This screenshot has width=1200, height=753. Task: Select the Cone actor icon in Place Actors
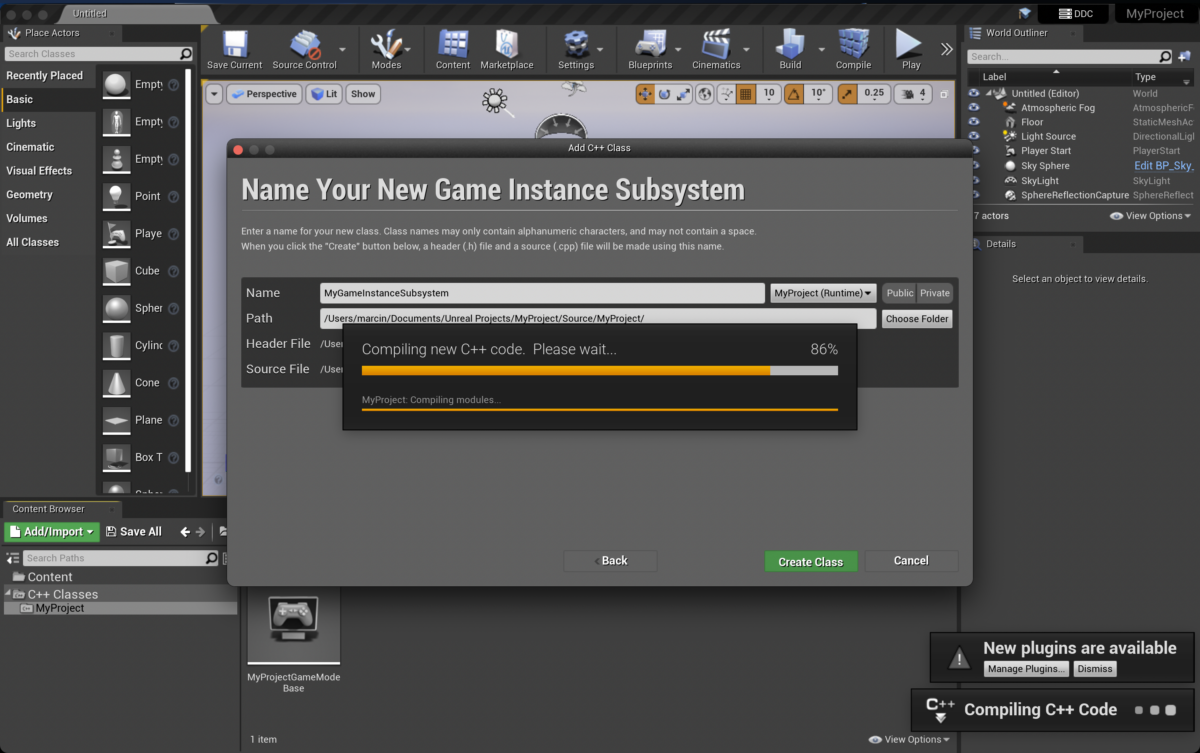(117, 383)
